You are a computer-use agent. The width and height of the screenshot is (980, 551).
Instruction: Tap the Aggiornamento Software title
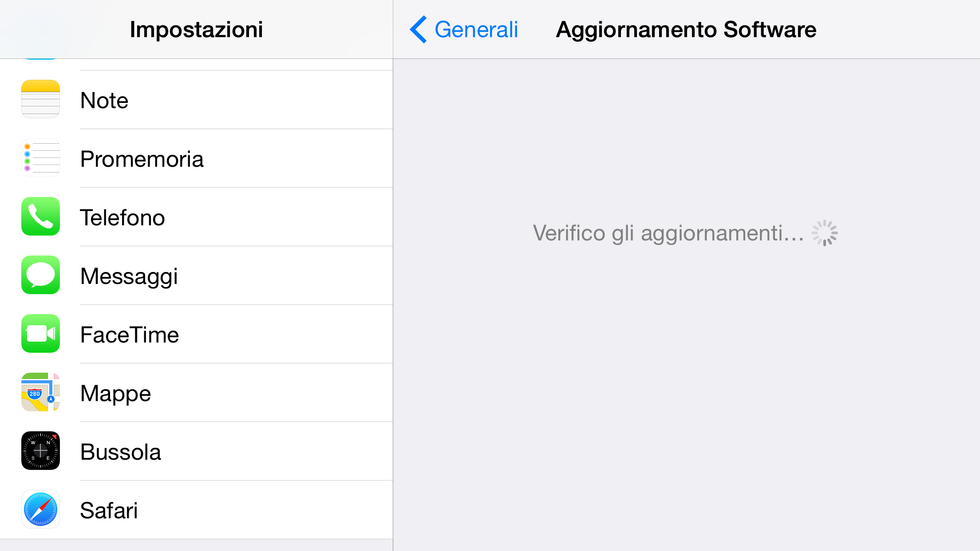tap(686, 29)
